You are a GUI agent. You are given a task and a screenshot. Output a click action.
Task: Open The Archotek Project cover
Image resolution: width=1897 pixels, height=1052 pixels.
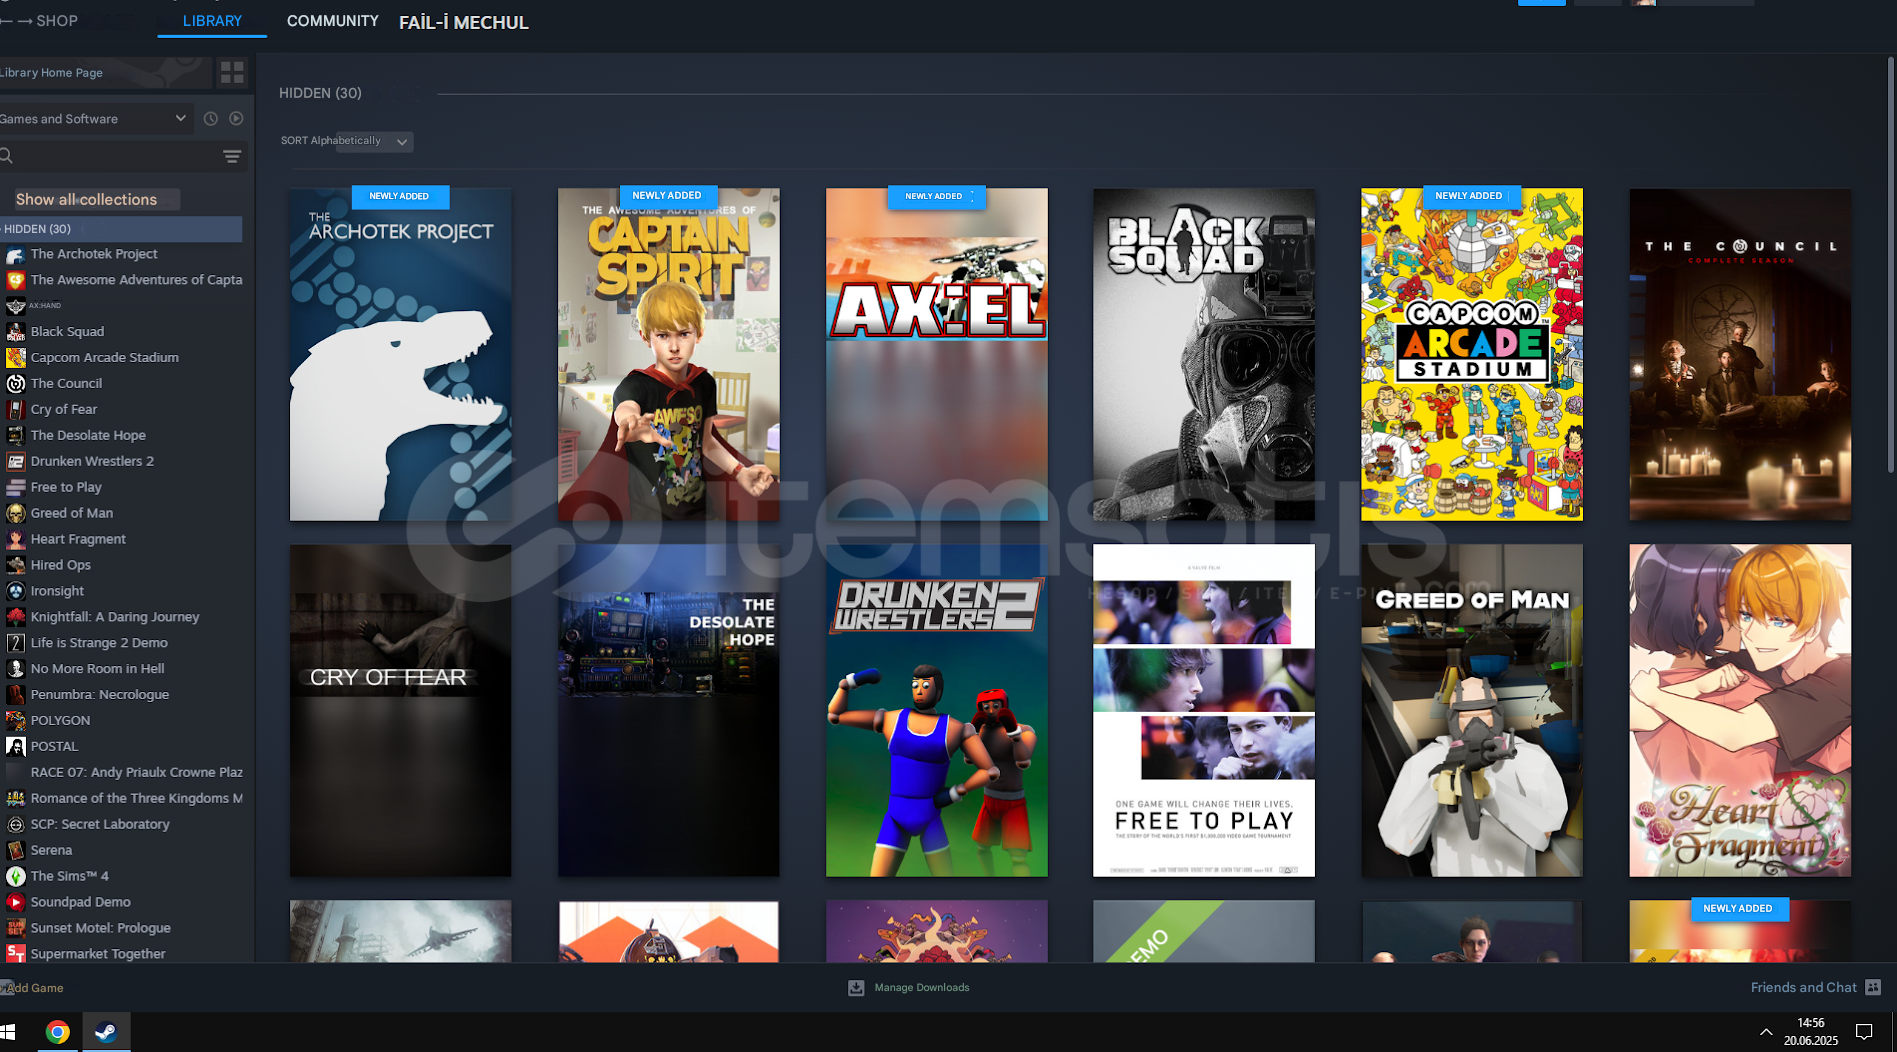400,354
